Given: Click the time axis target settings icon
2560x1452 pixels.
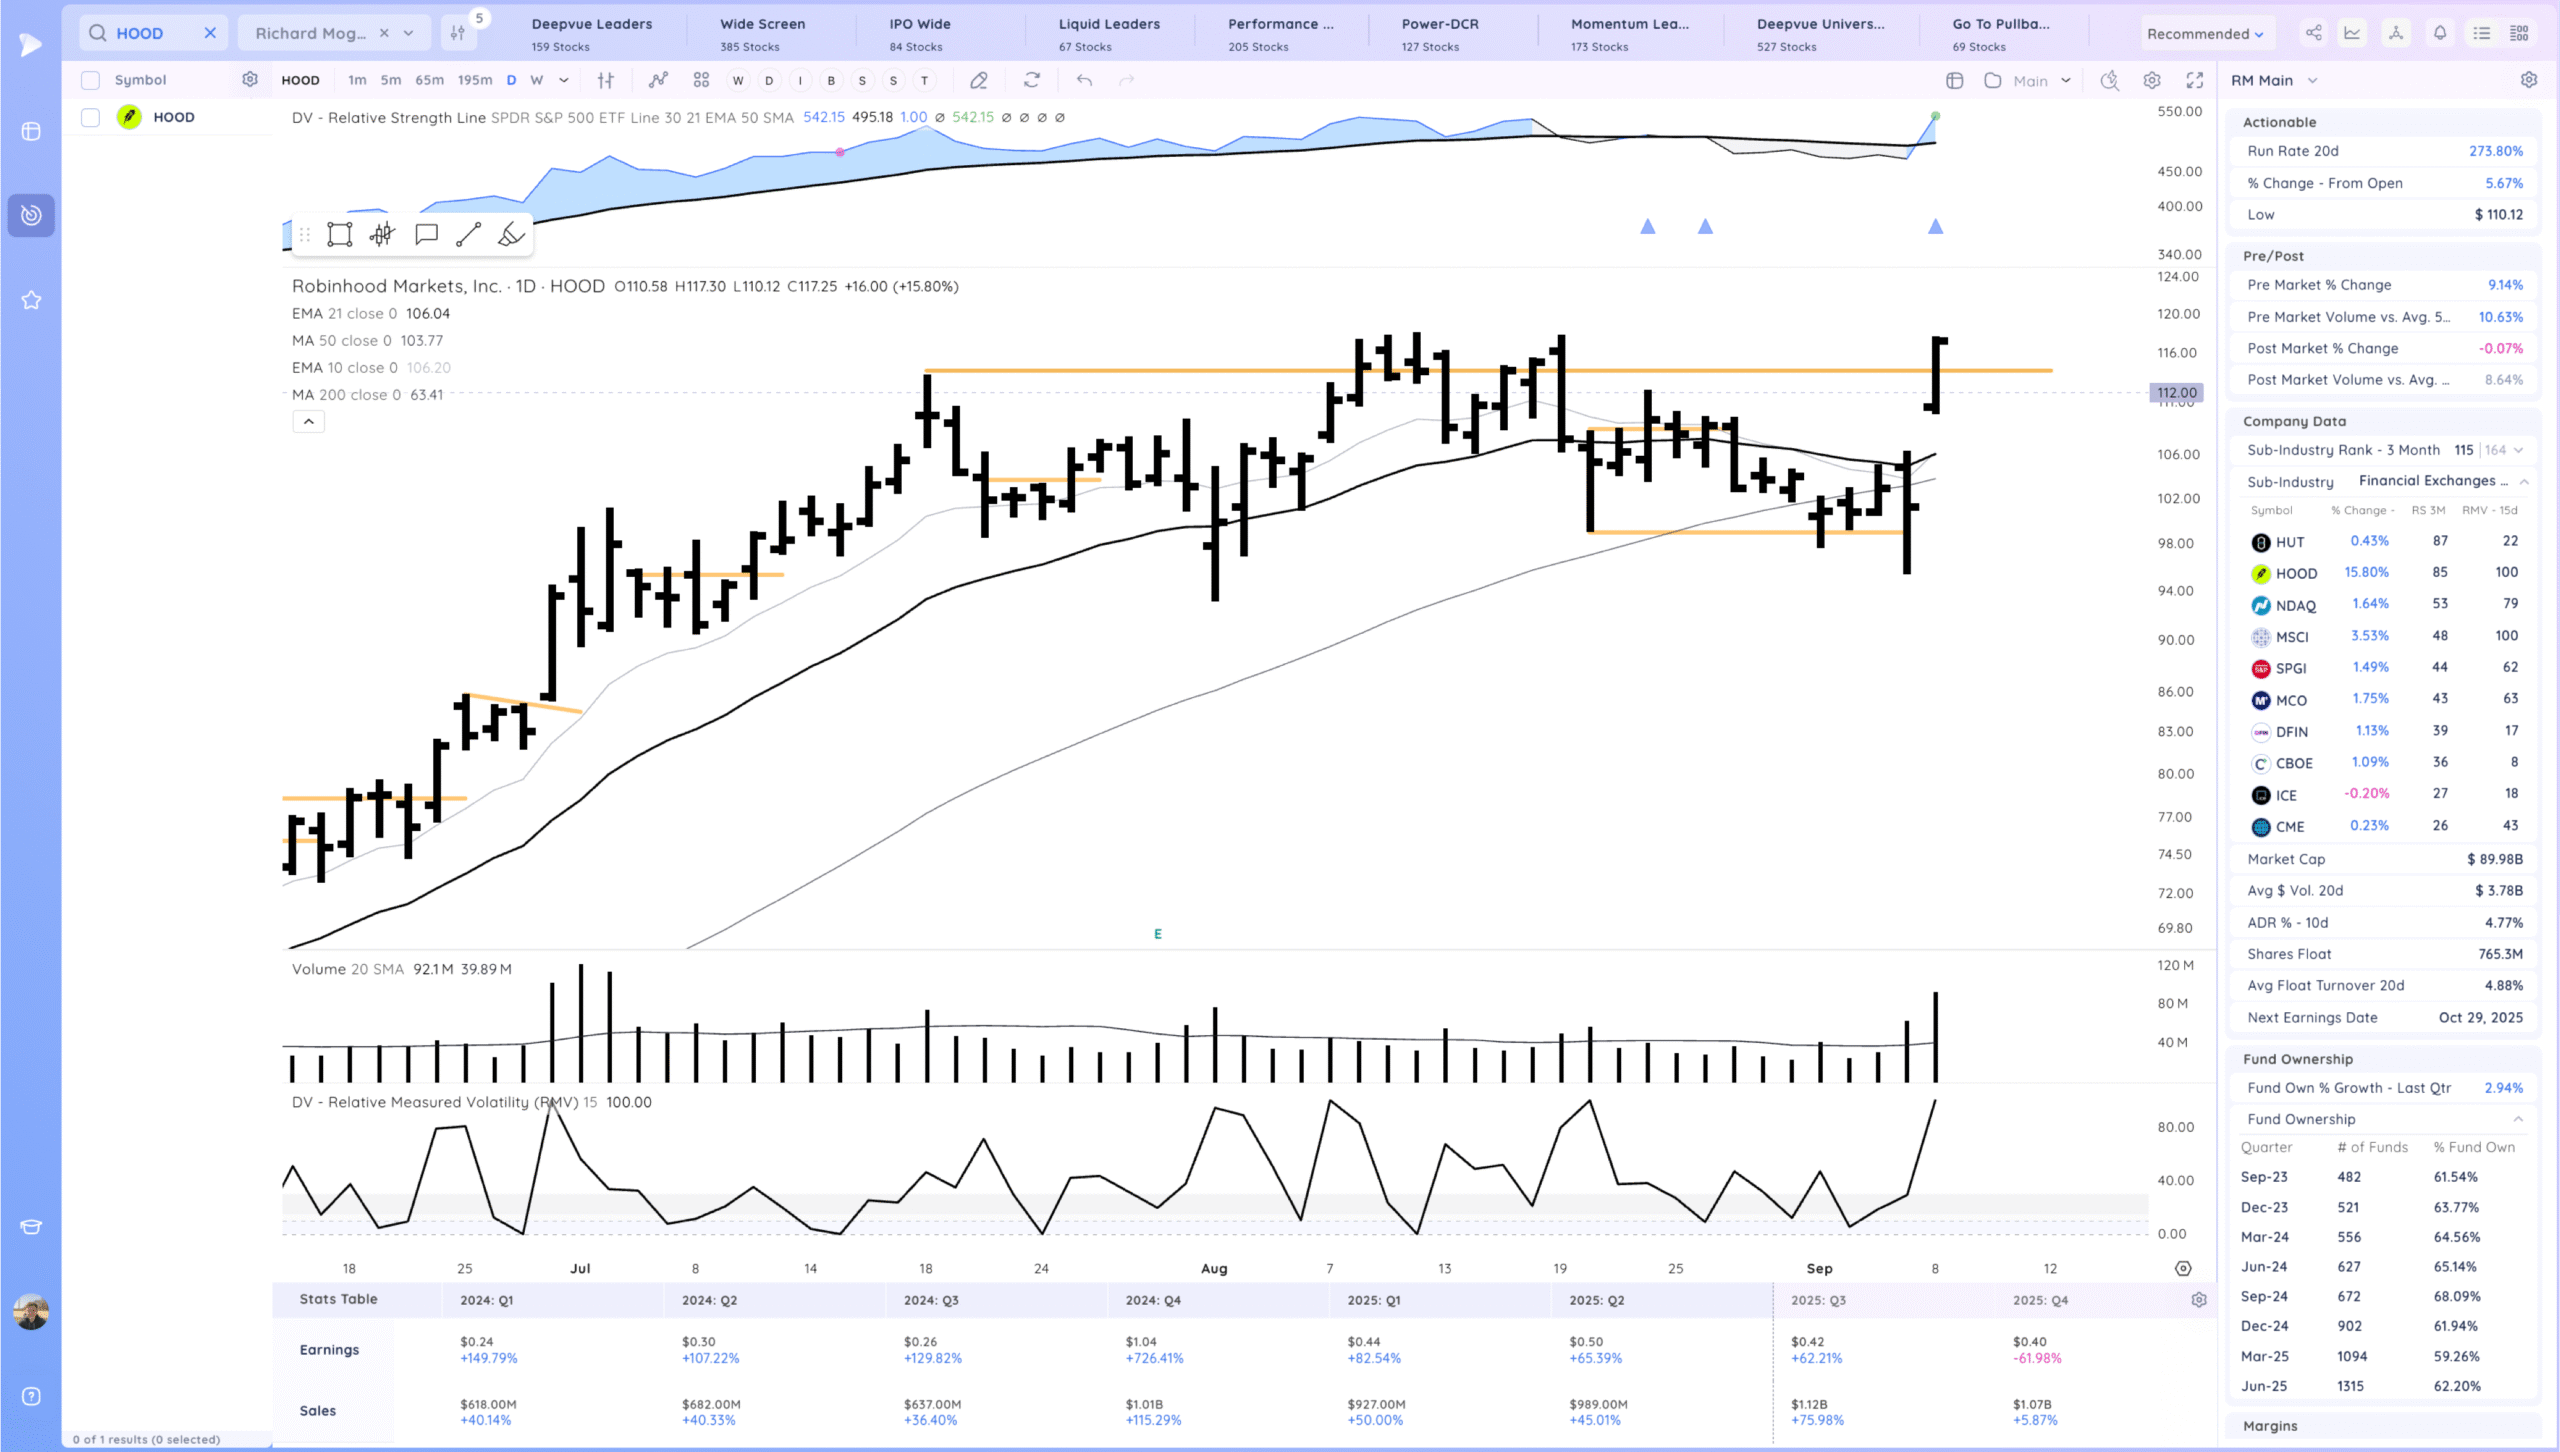Looking at the screenshot, I should 2183,1268.
